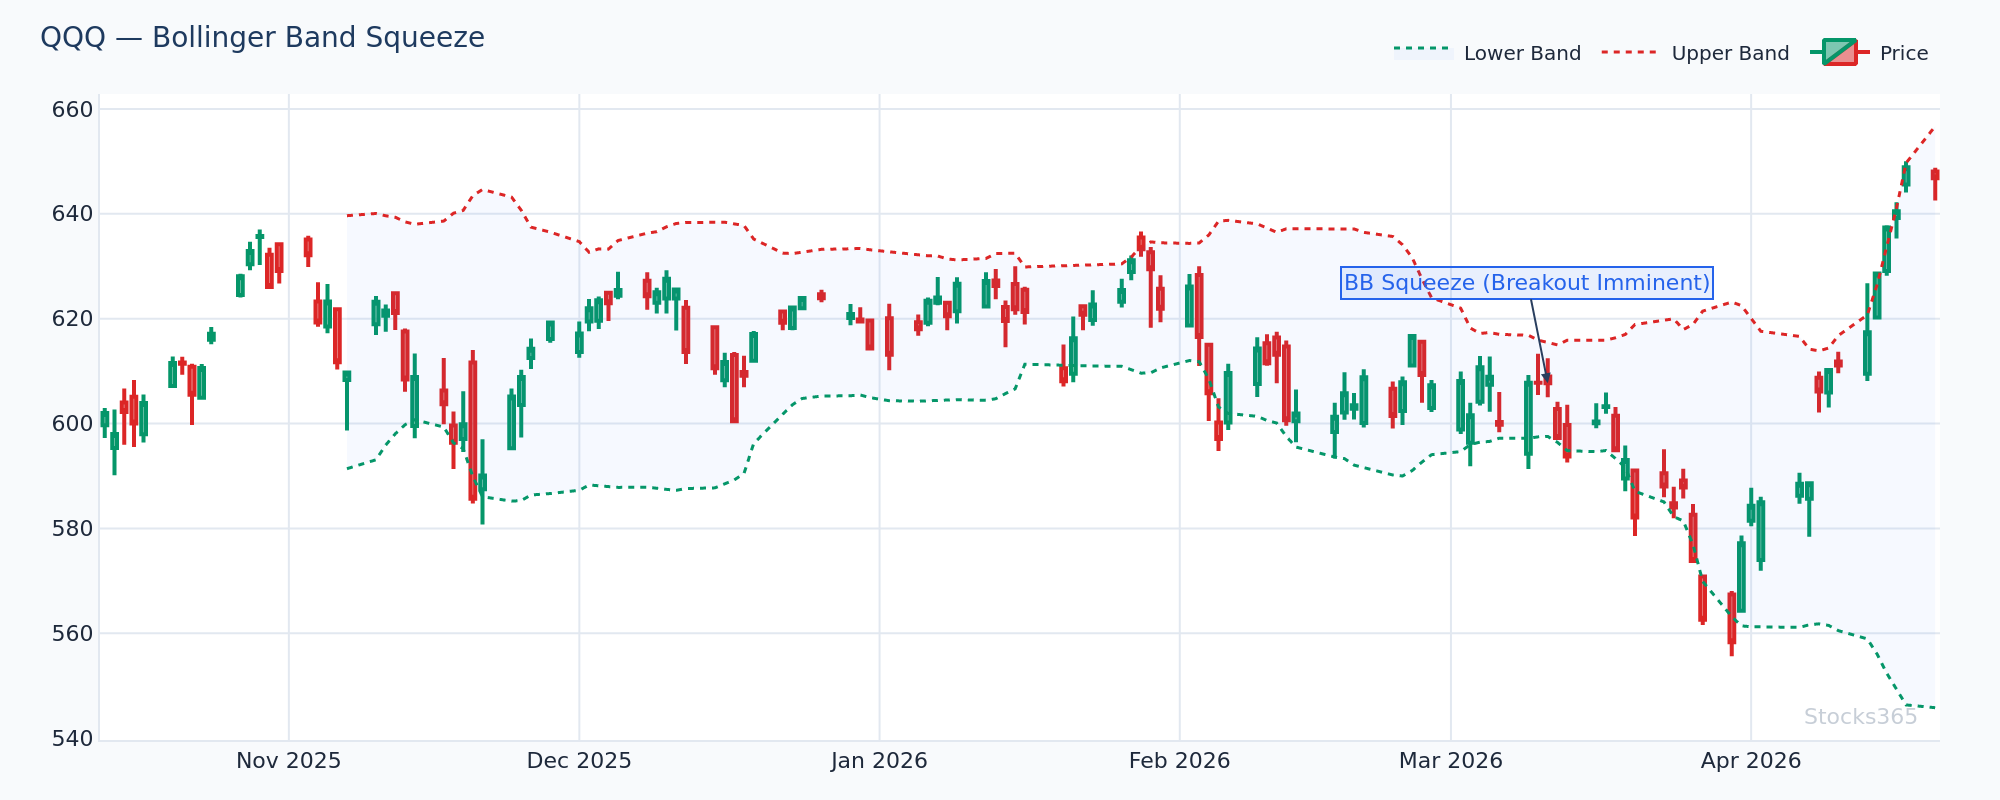Click the green dotted Lower Band swatch
Viewport: 2000px width, 800px height.
pos(1423,49)
